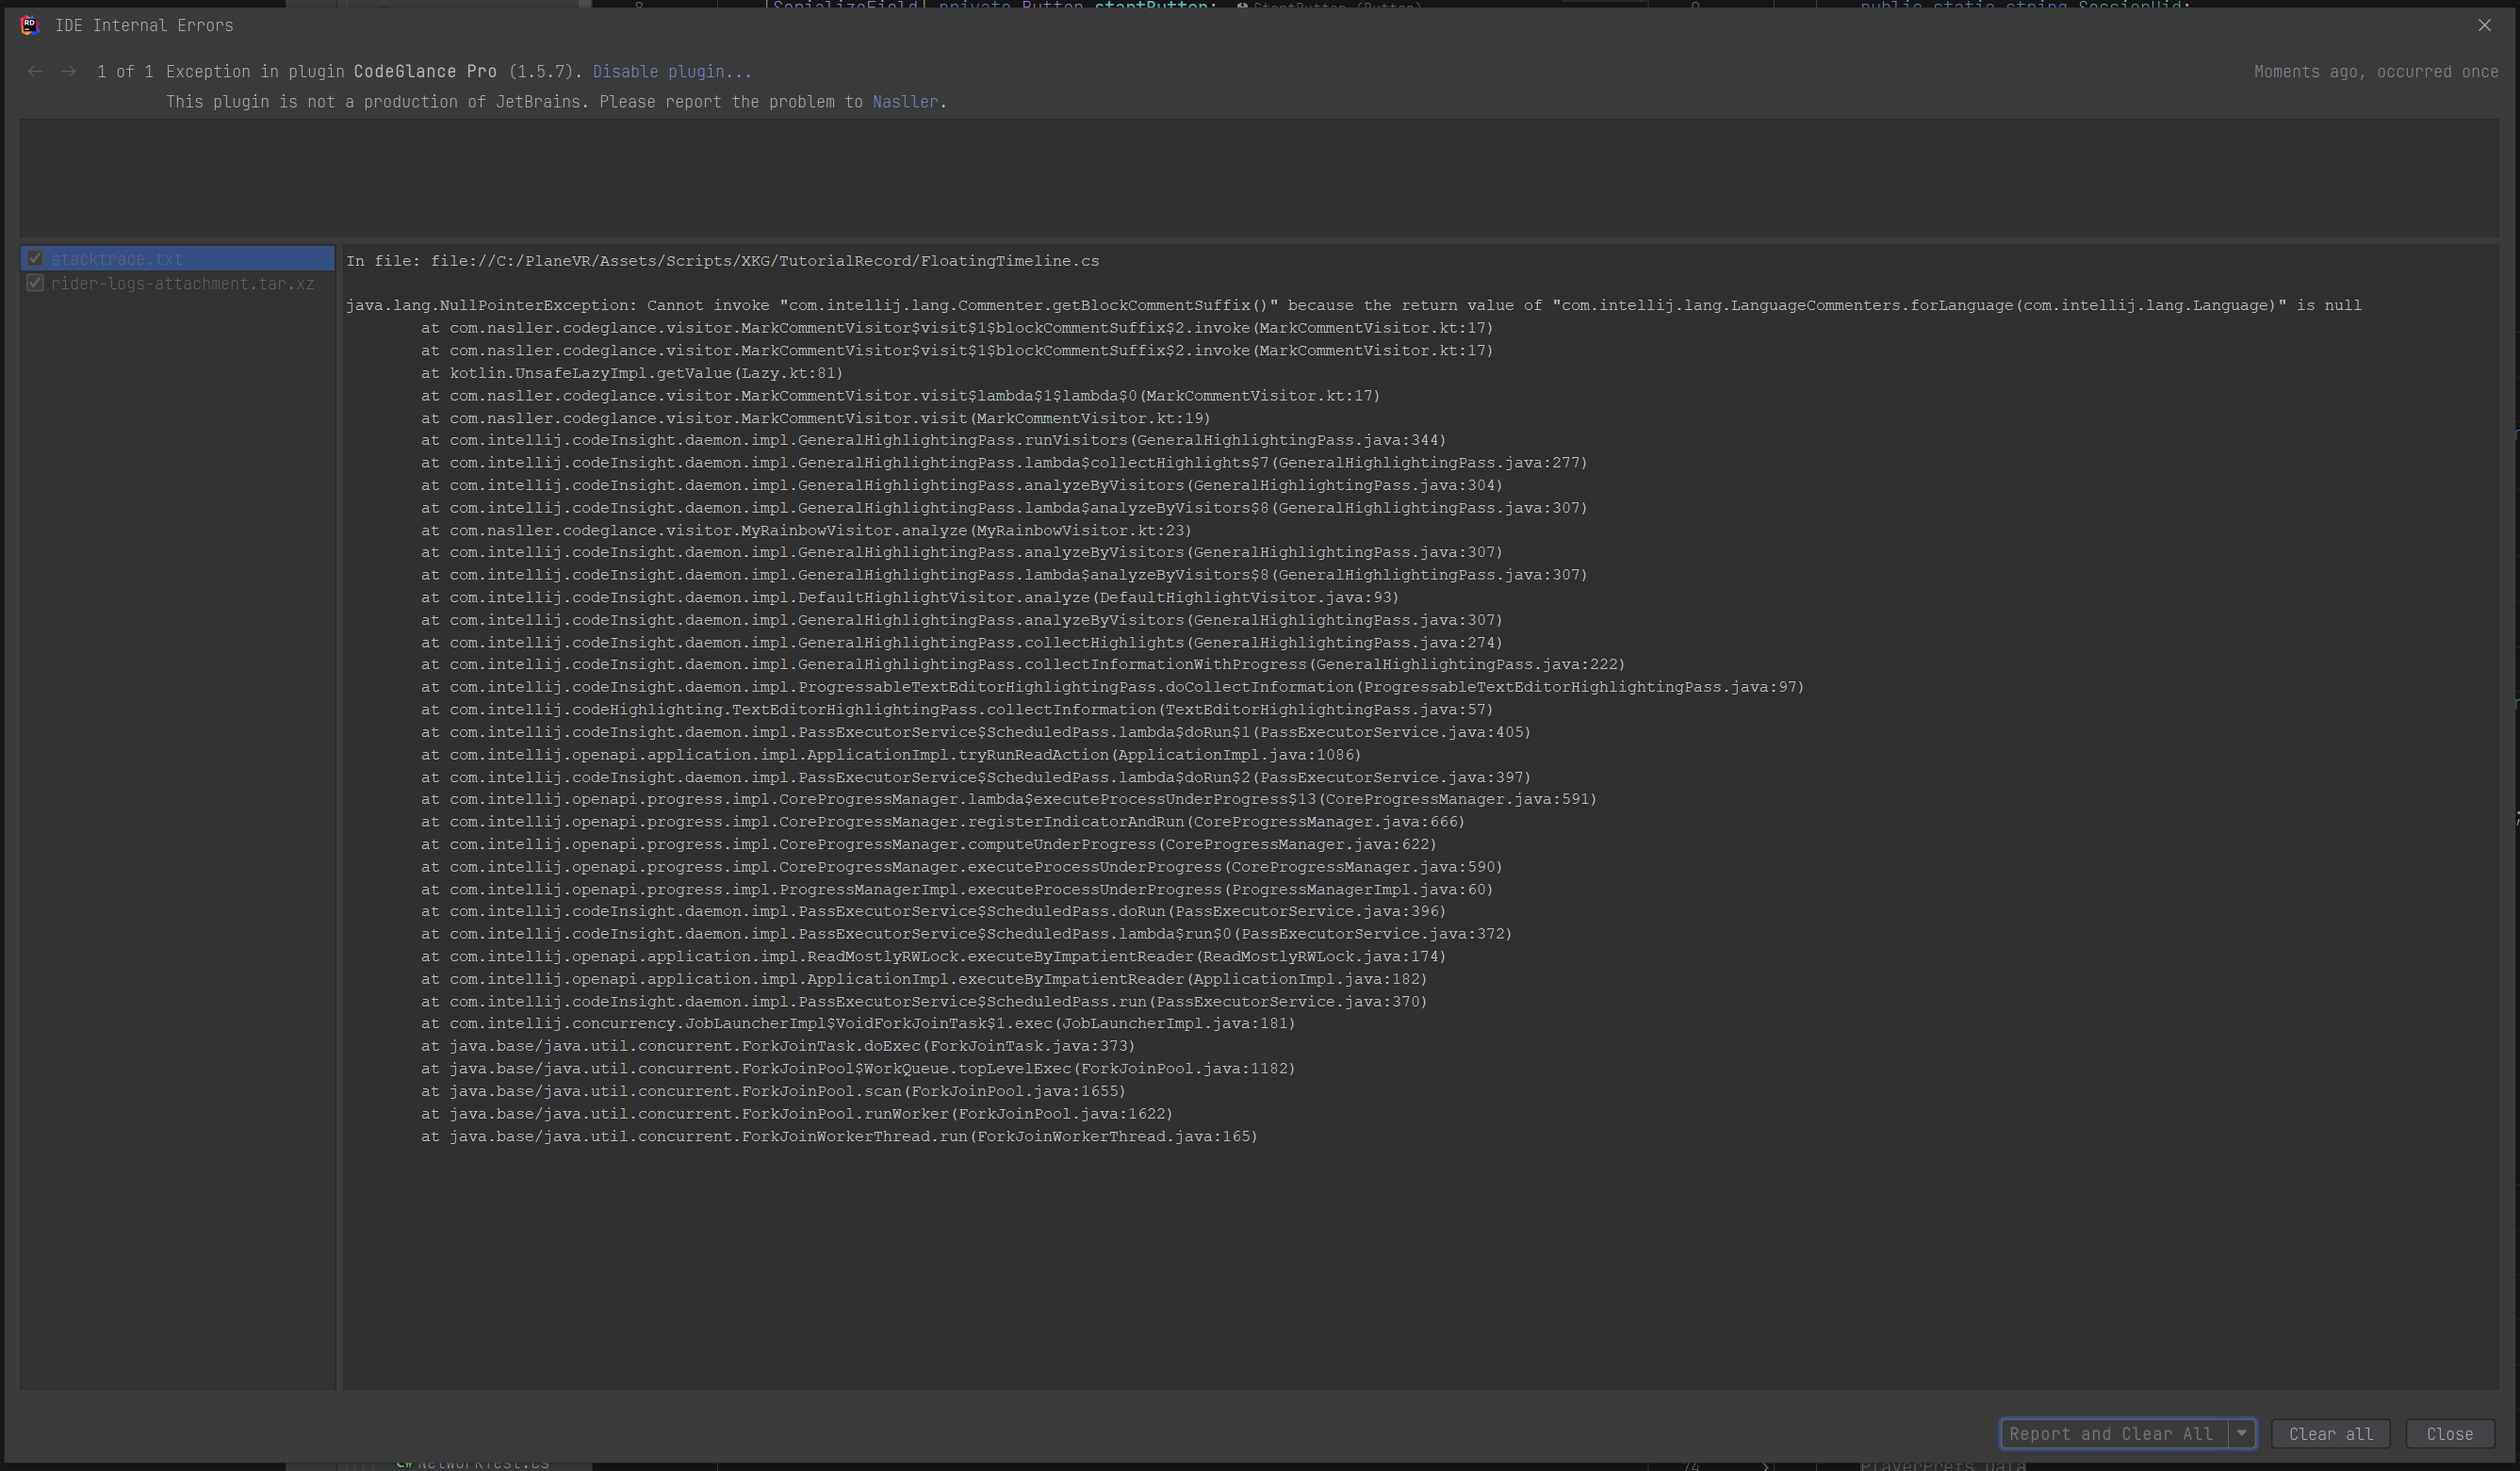
Task: Navigate to next exception using forward arrow
Action: pyautogui.click(x=68, y=71)
